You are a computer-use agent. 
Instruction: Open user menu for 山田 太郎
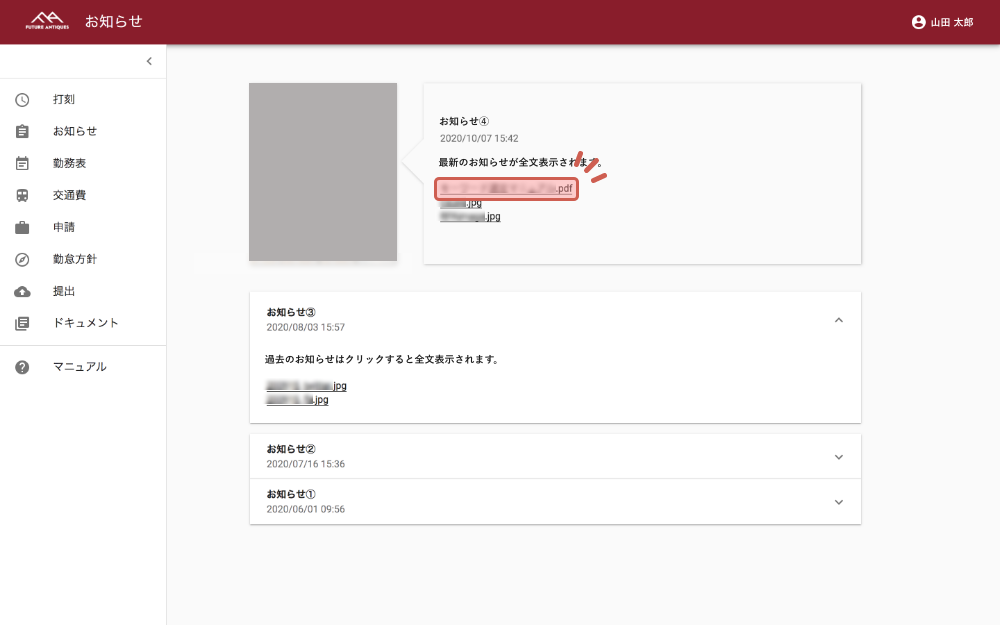click(941, 22)
